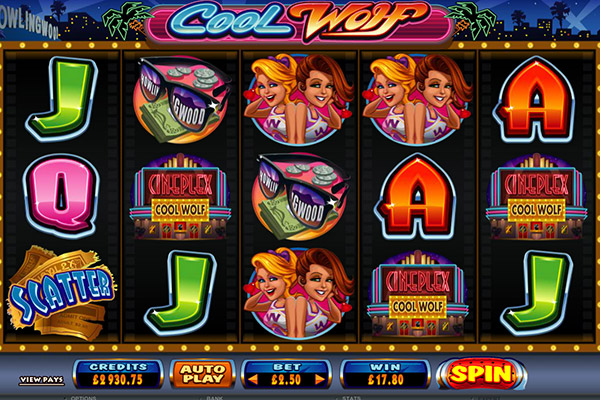This screenshot has width=600, height=400.
Task: Increase the bet with the right arrow
Action: pos(320,380)
